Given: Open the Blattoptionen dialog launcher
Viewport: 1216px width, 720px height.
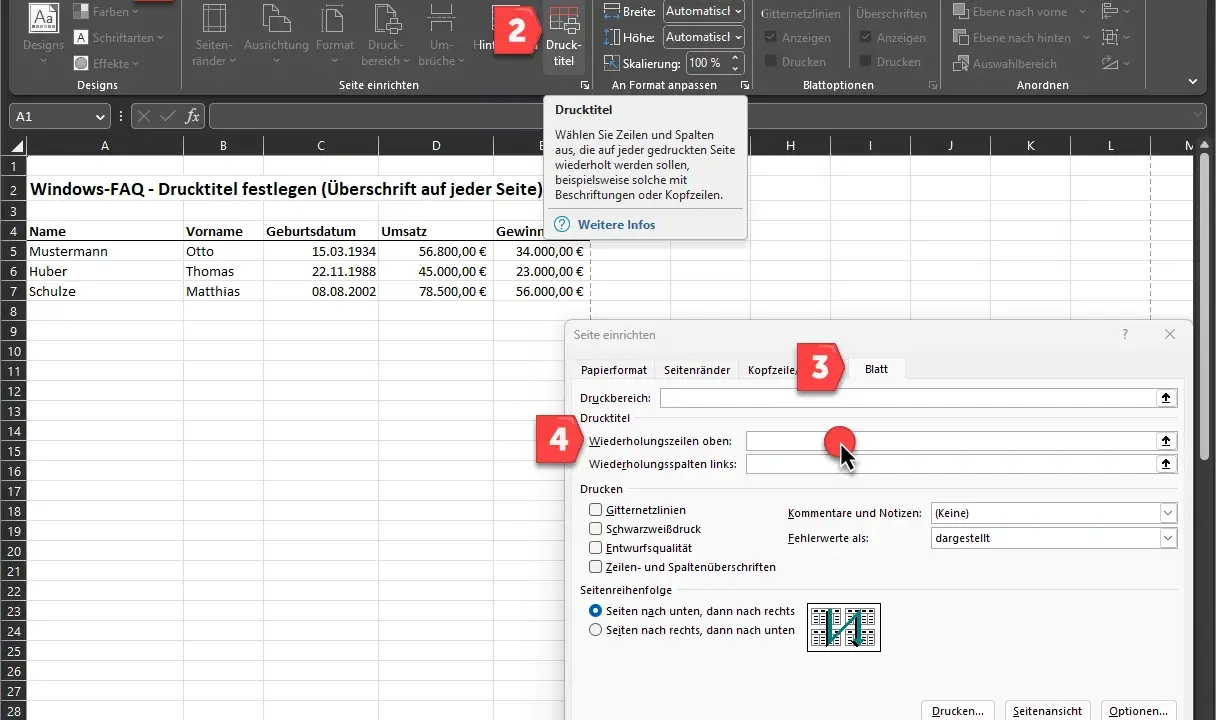Looking at the screenshot, I should point(933,86).
